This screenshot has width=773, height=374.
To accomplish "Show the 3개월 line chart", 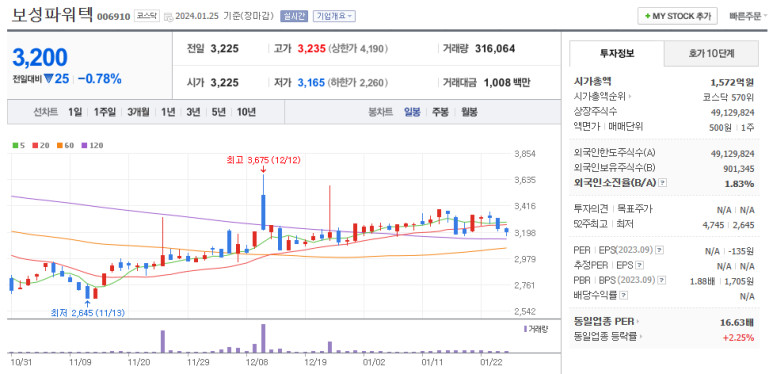I will click(x=138, y=112).
